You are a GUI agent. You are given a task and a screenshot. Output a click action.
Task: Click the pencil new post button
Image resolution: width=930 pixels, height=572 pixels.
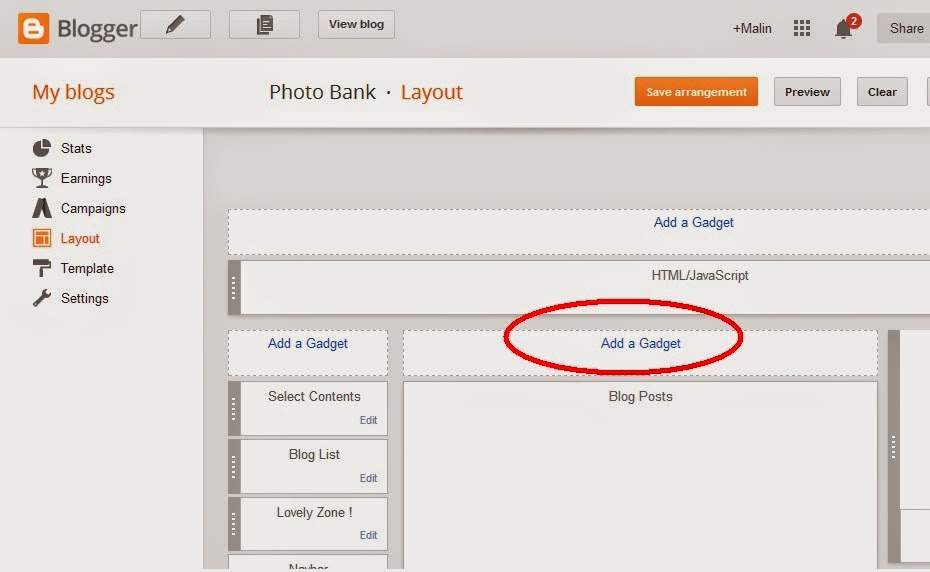pos(176,25)
